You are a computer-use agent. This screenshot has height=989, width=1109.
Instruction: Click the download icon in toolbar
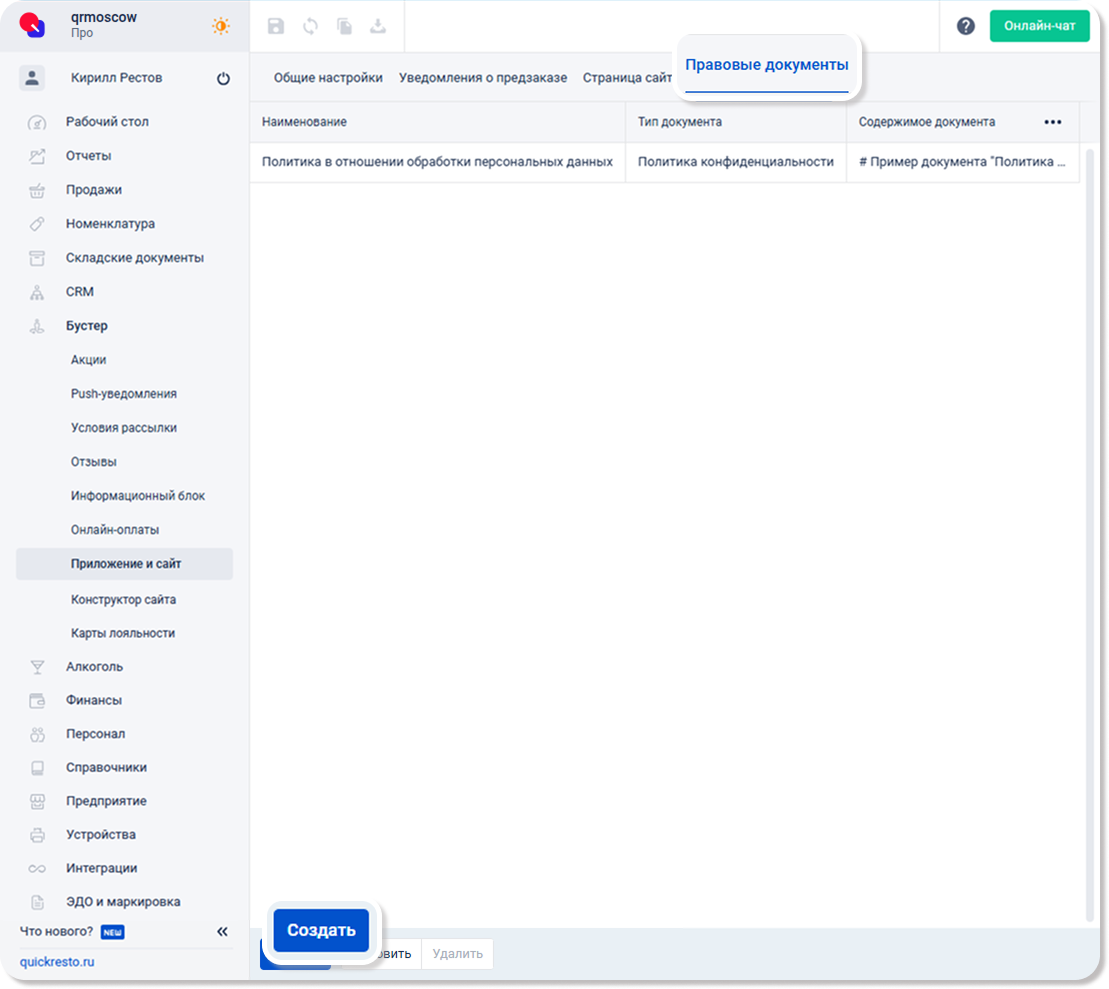click(x=378, y=27)
